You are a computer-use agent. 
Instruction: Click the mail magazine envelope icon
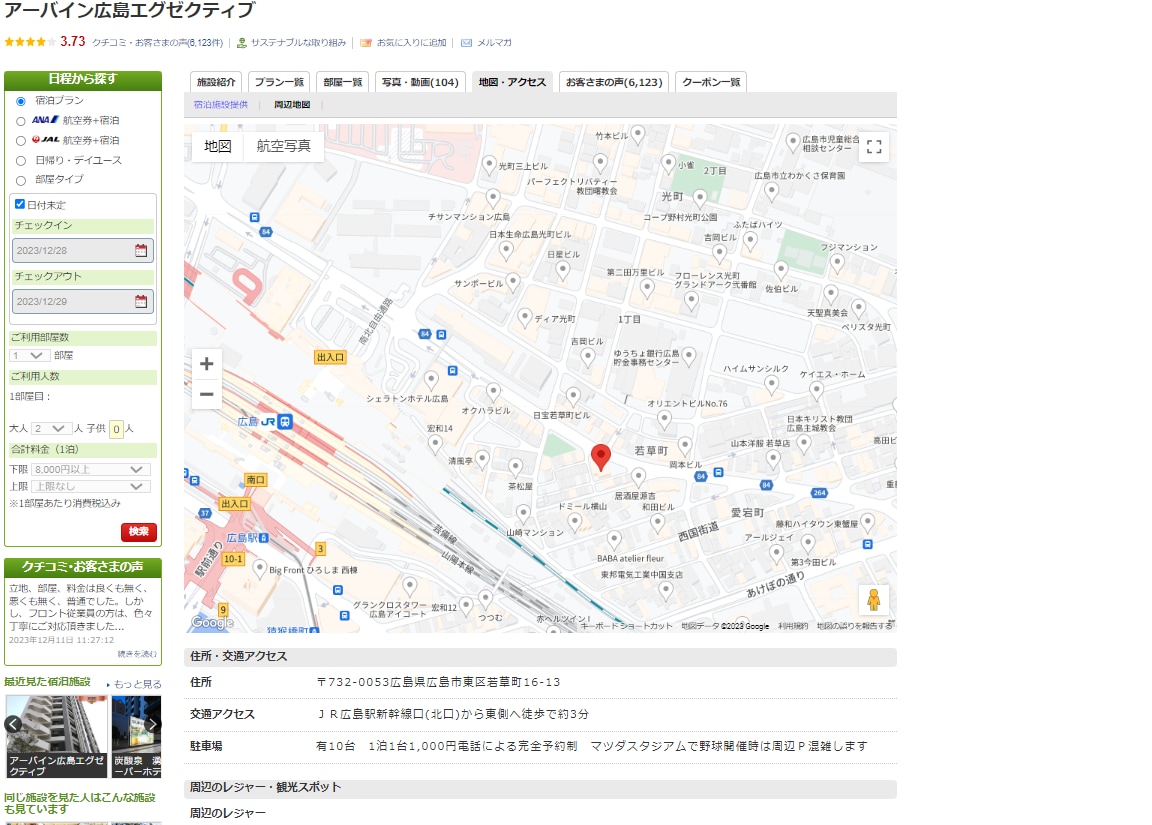click(x=466, y=43)
